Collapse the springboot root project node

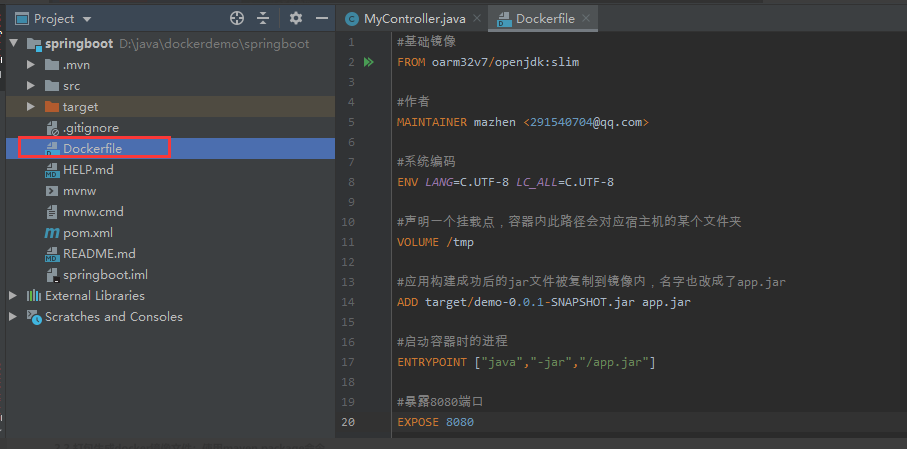pyautogui.click(x=13, y=44)
